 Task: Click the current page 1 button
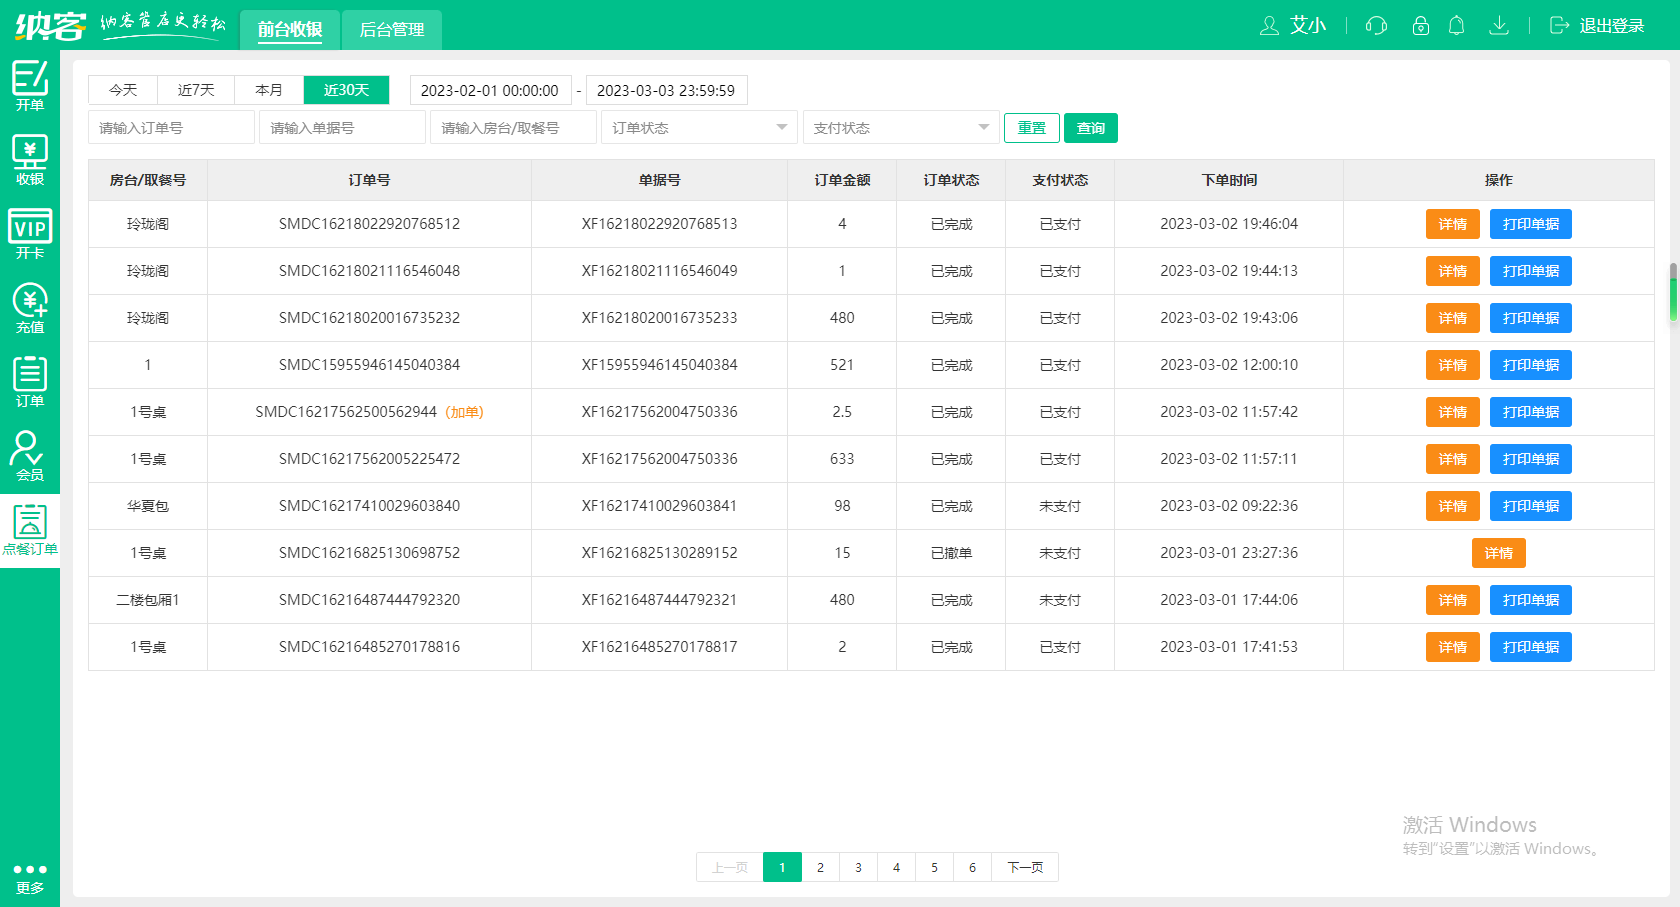pos(782,867)
